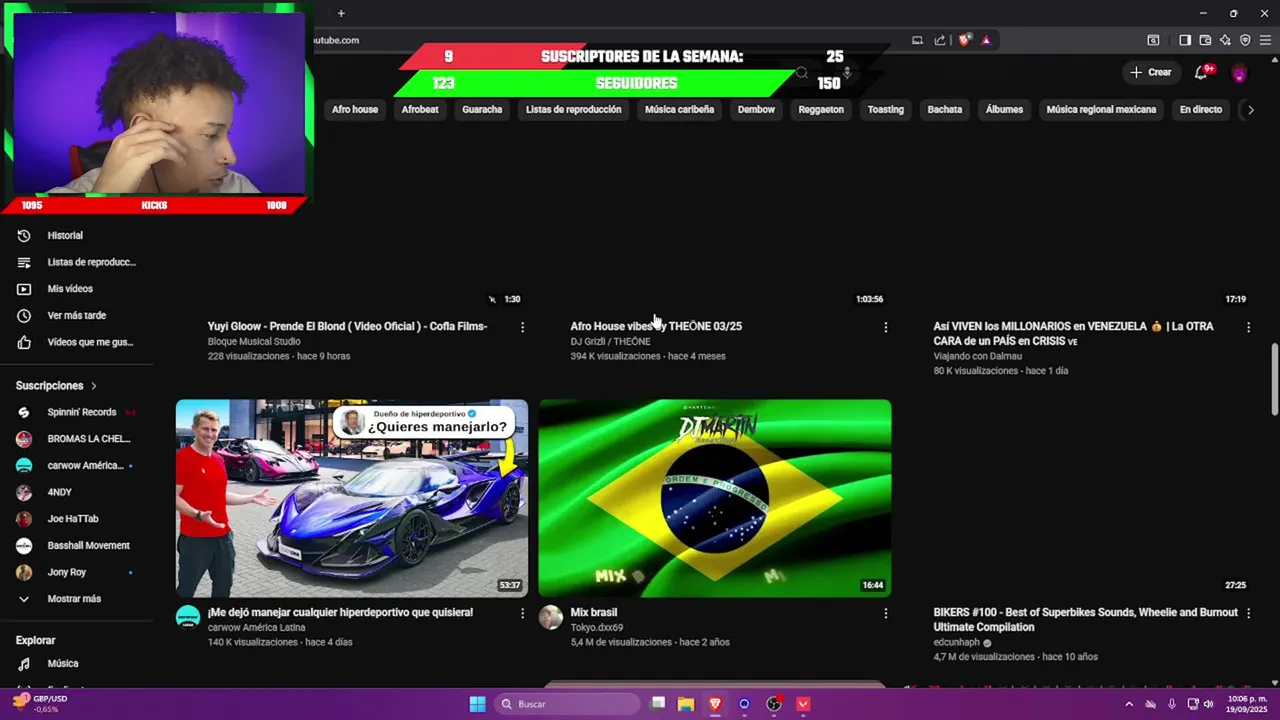The image size is (1280, 720).
Task: Open the Afro House vibes video title
Action: (x=656, y=326)
